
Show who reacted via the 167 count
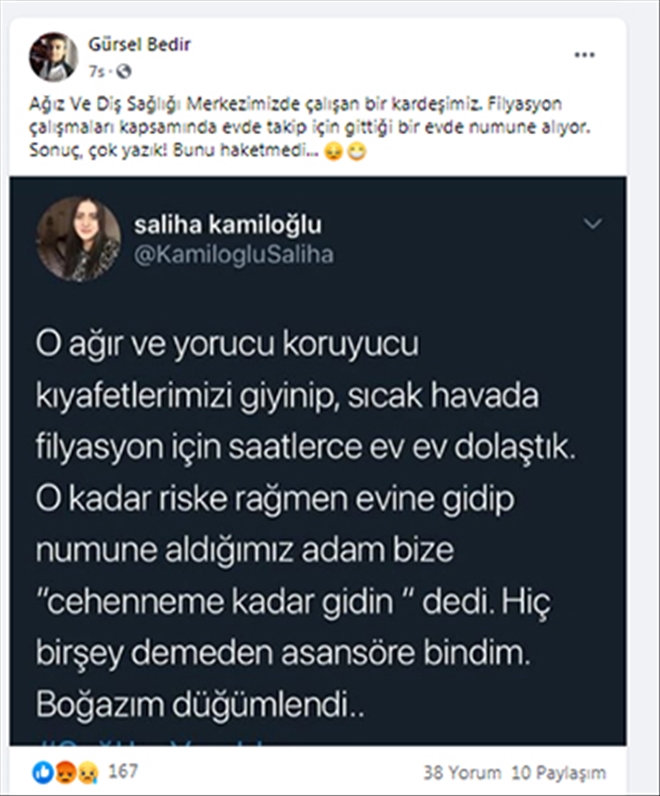[124, 771]
